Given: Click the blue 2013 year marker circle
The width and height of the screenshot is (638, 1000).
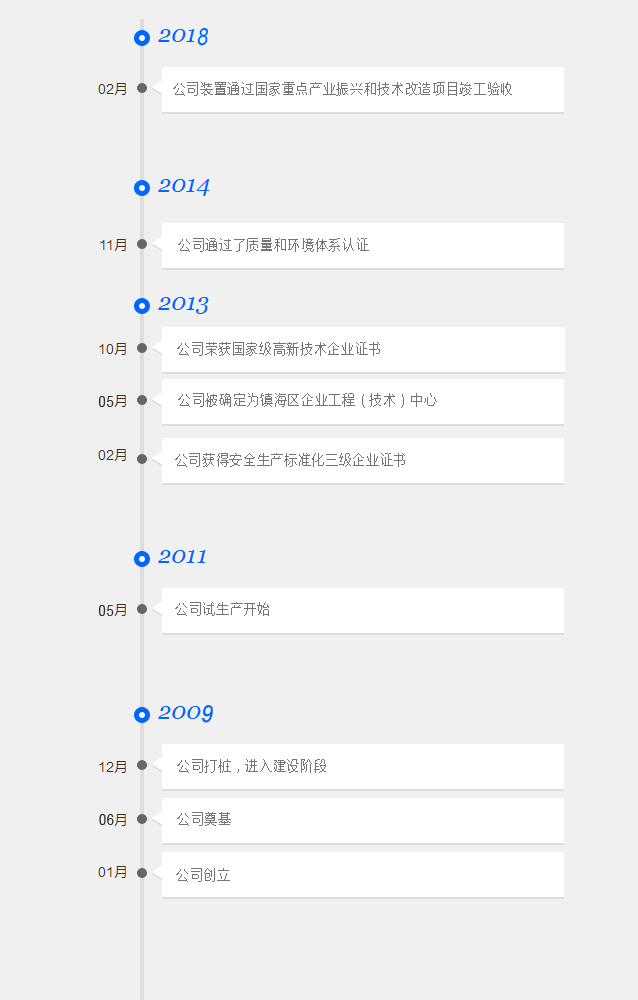Looking at the screenshot, I should click(x=142, y=306).
